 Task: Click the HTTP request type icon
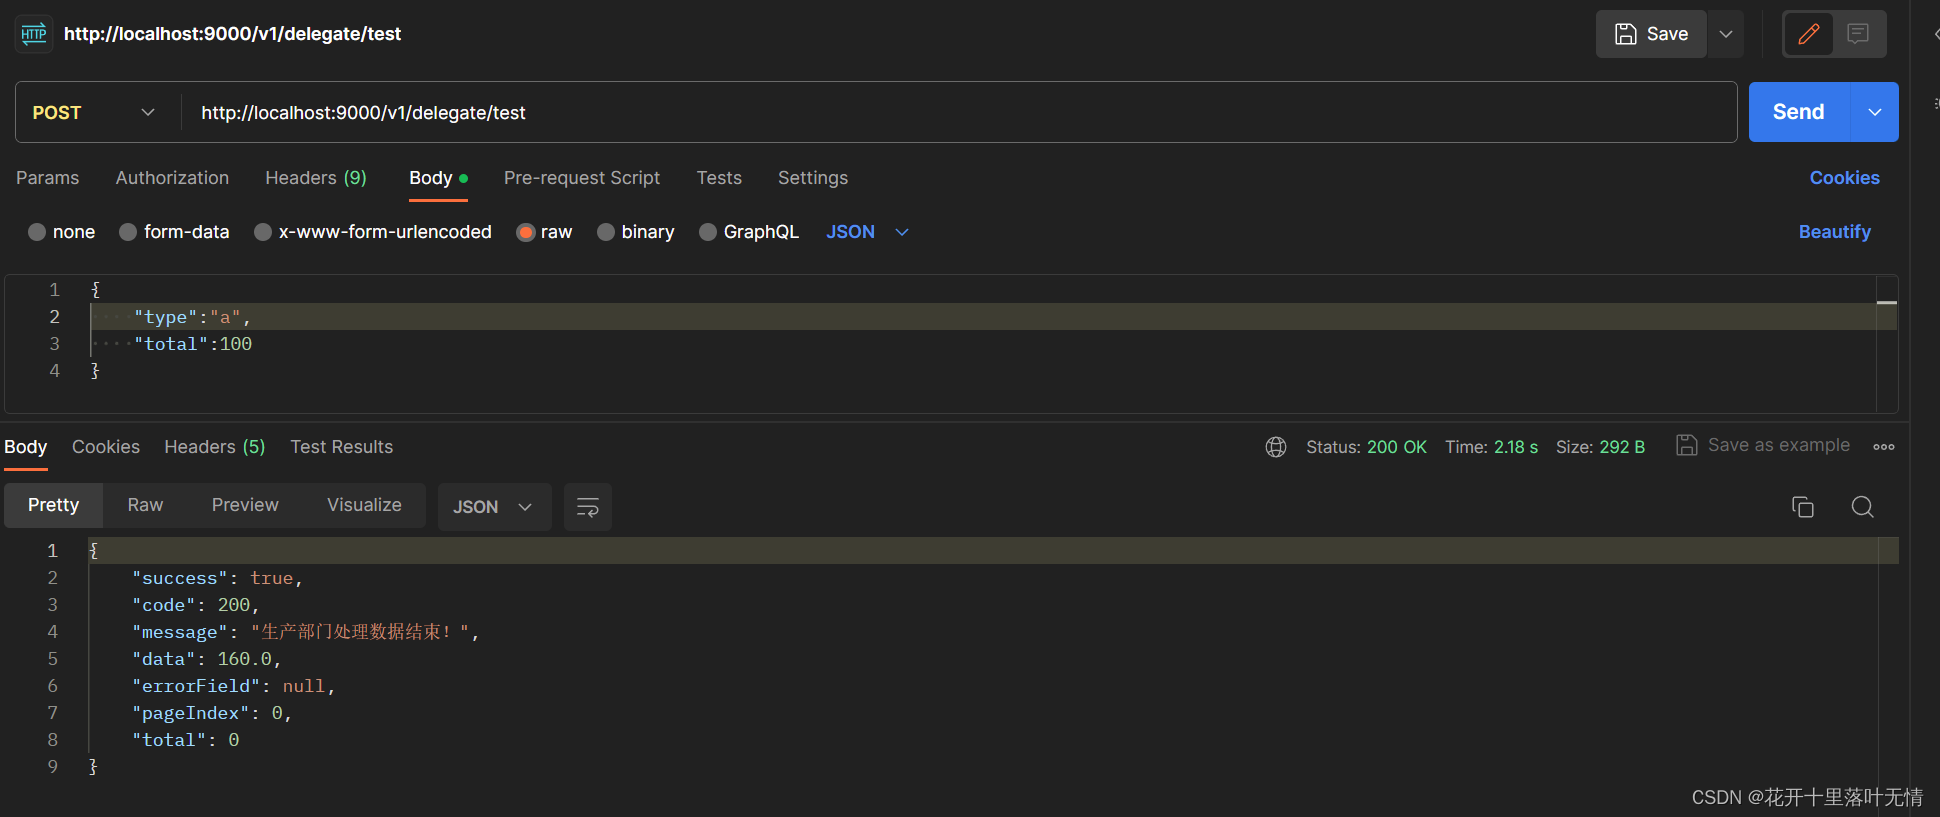click(34, 34)
